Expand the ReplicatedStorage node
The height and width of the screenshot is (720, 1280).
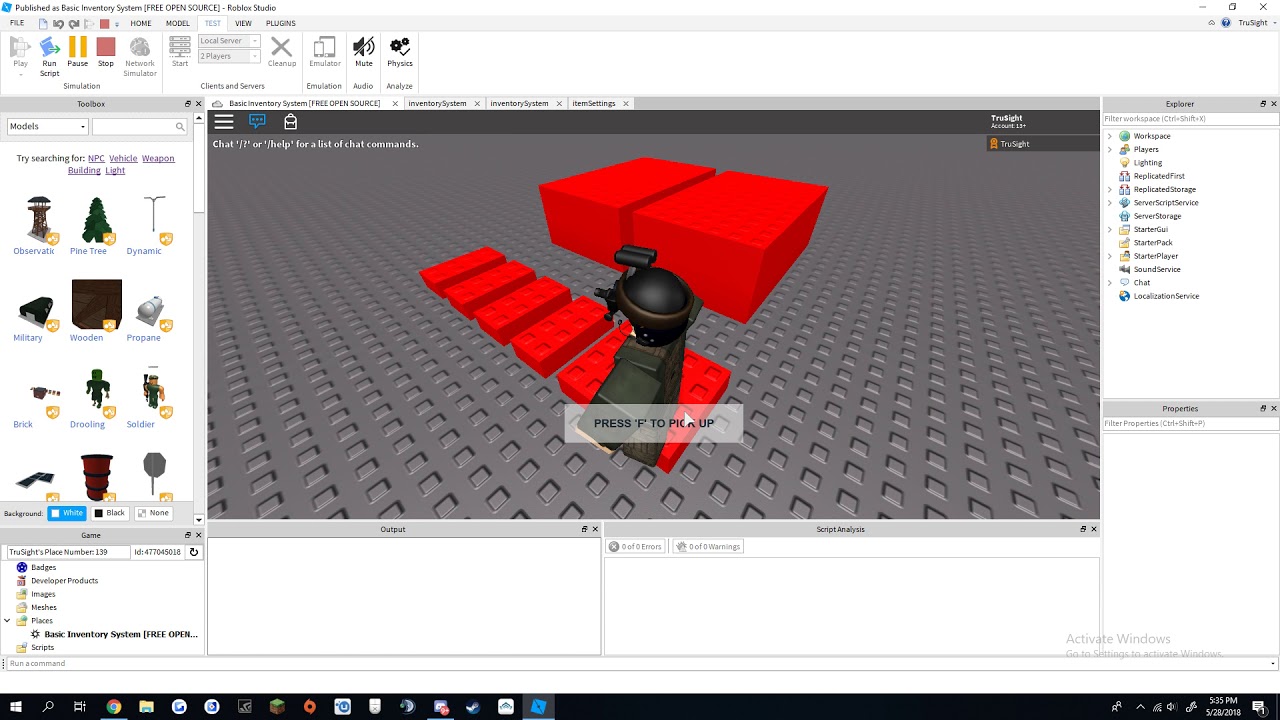1109,189
